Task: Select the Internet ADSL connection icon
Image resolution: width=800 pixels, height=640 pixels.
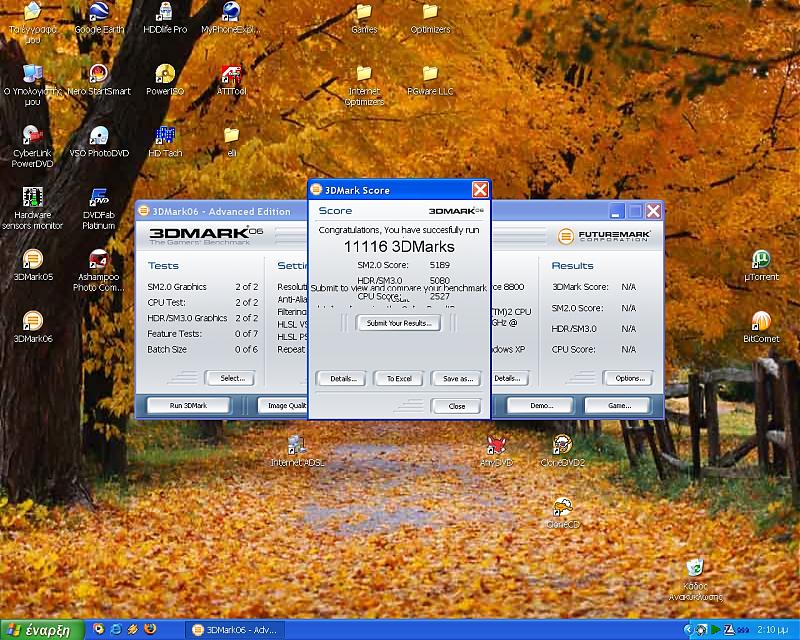Action: pos(297,451)
